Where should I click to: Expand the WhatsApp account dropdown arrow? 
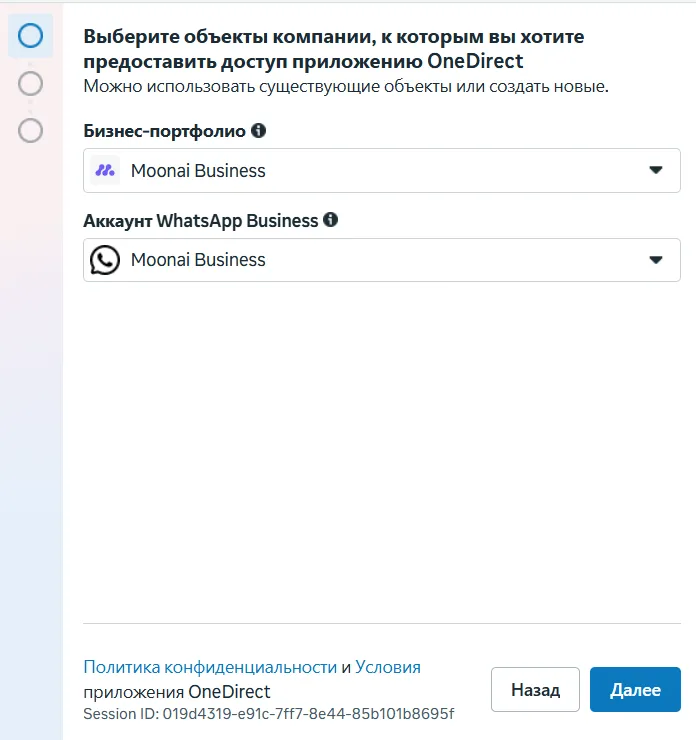click(656, 260)
